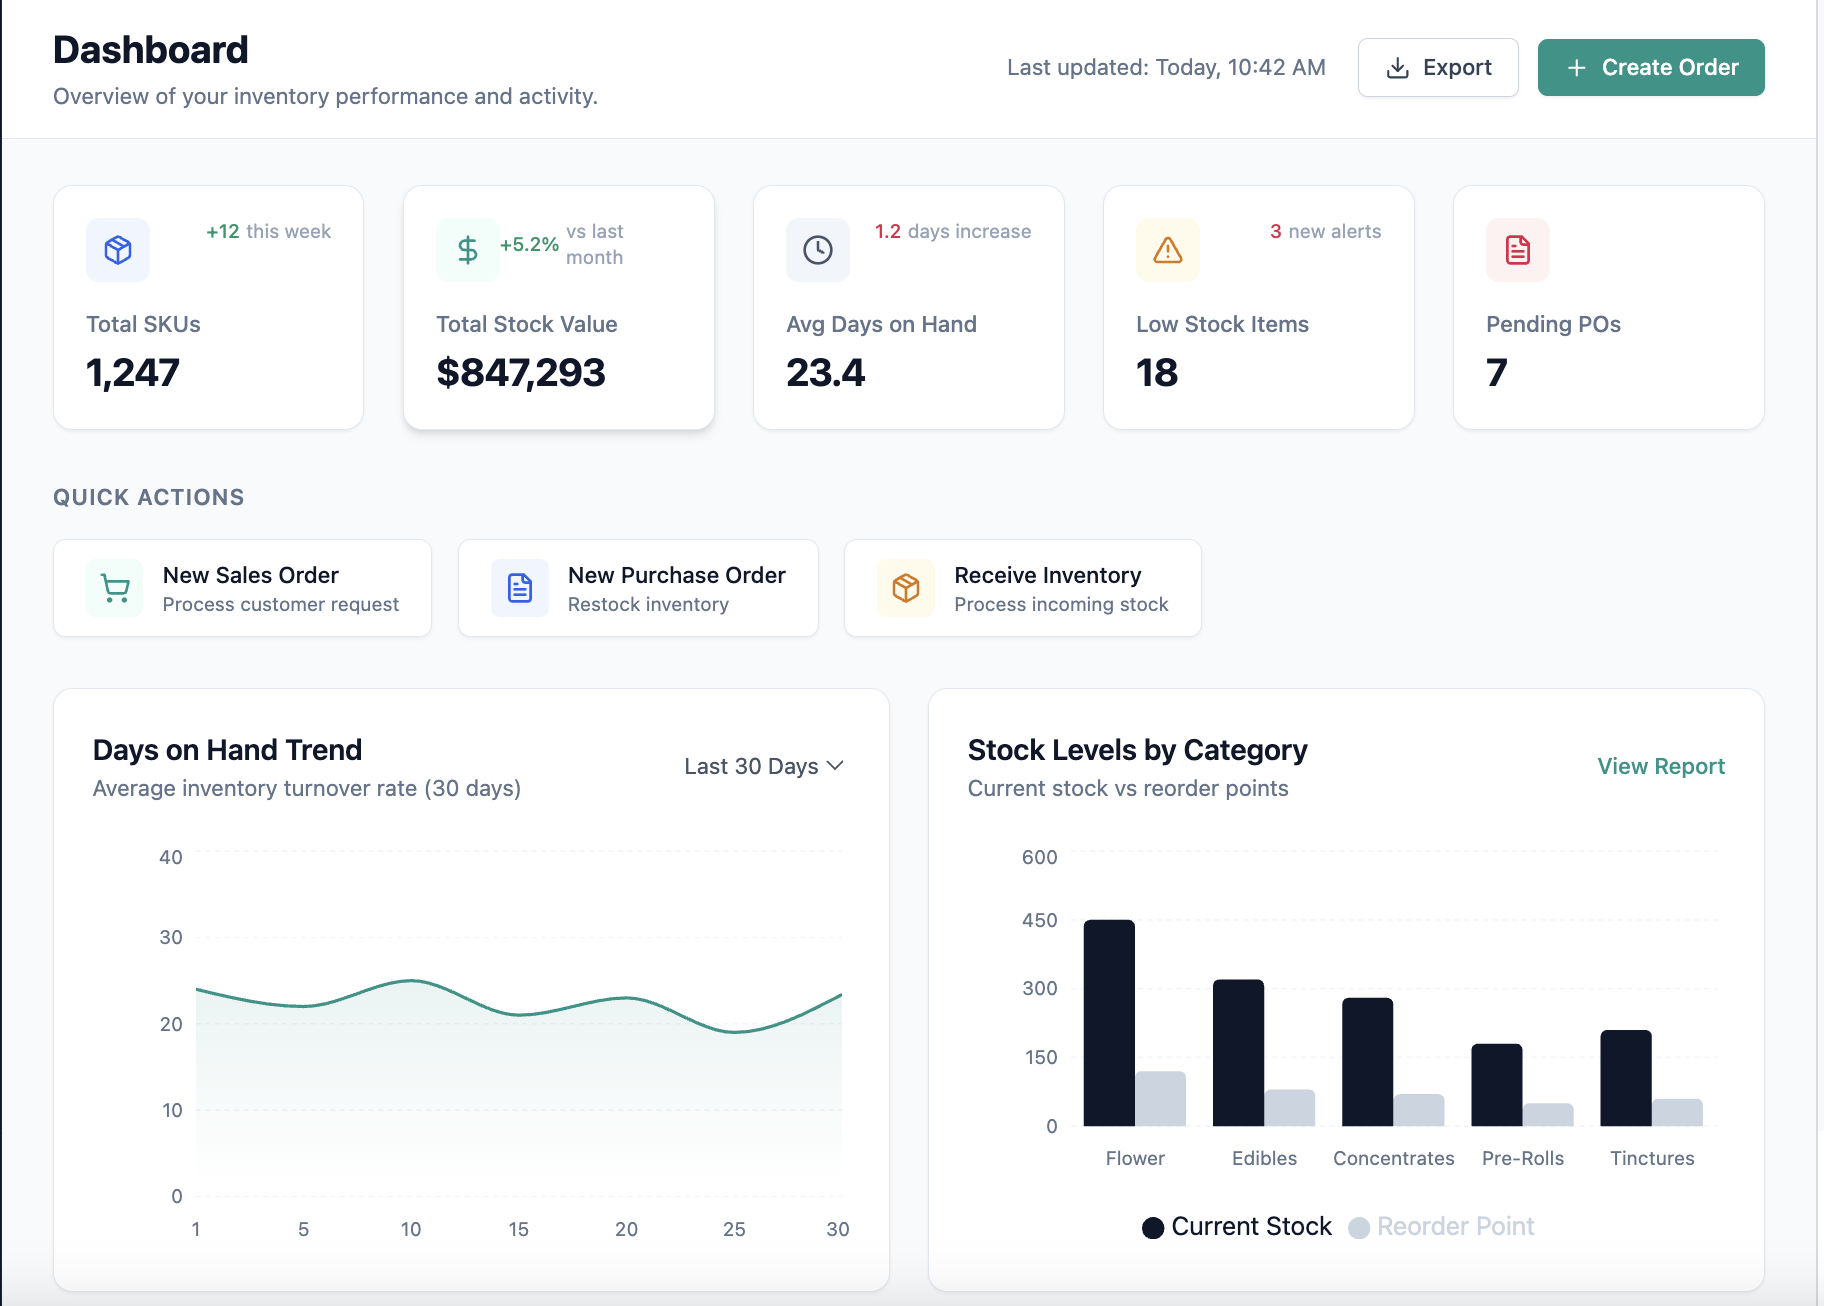The width and height of the screenshot is (1824, 1306).
Task: Click the shopping cart sales order icon
Action: pos(116,589)
